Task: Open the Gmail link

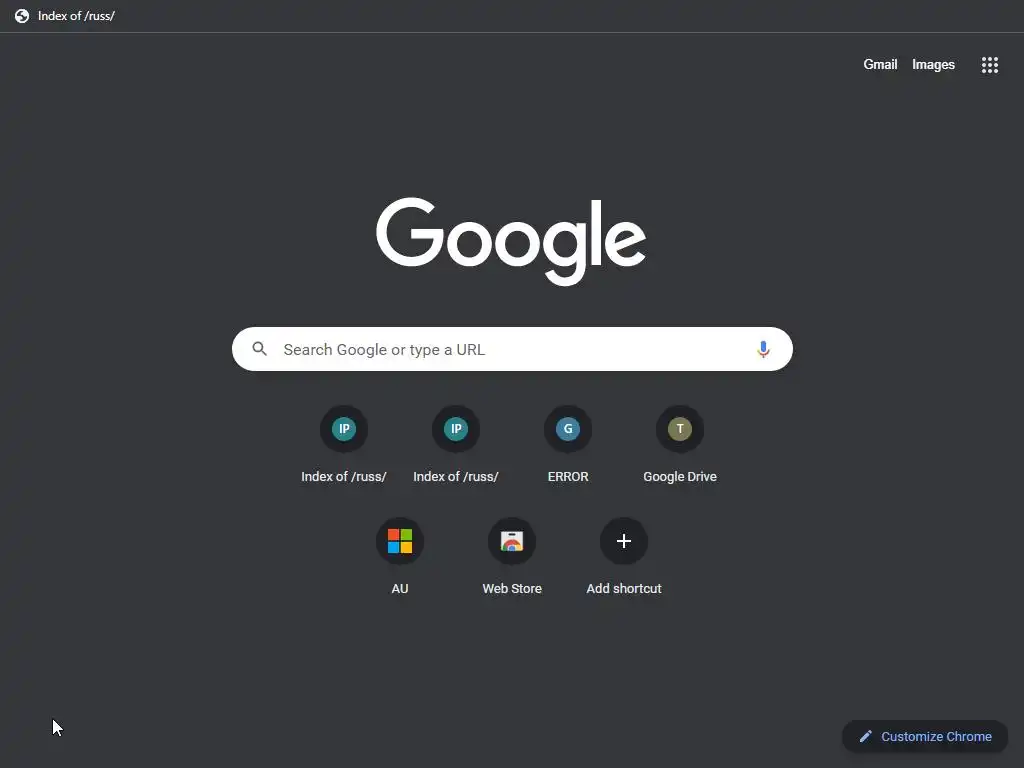Action: point(880,64)
